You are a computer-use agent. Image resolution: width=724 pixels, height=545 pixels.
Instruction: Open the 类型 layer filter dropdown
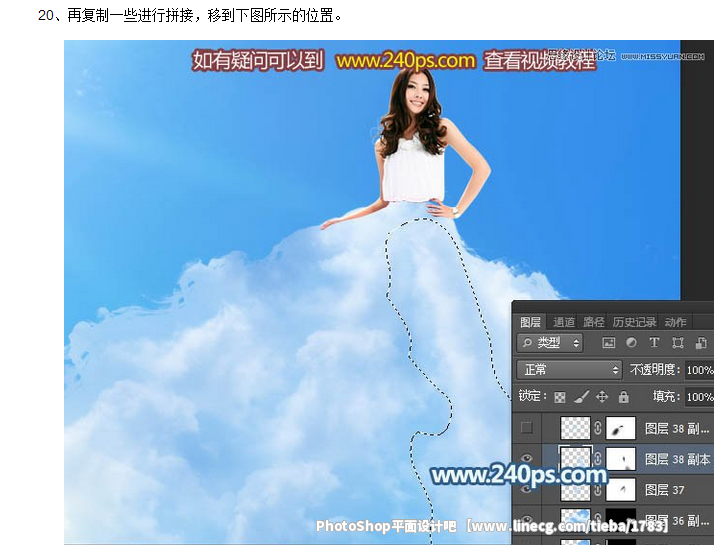click(x=549, y=343)
